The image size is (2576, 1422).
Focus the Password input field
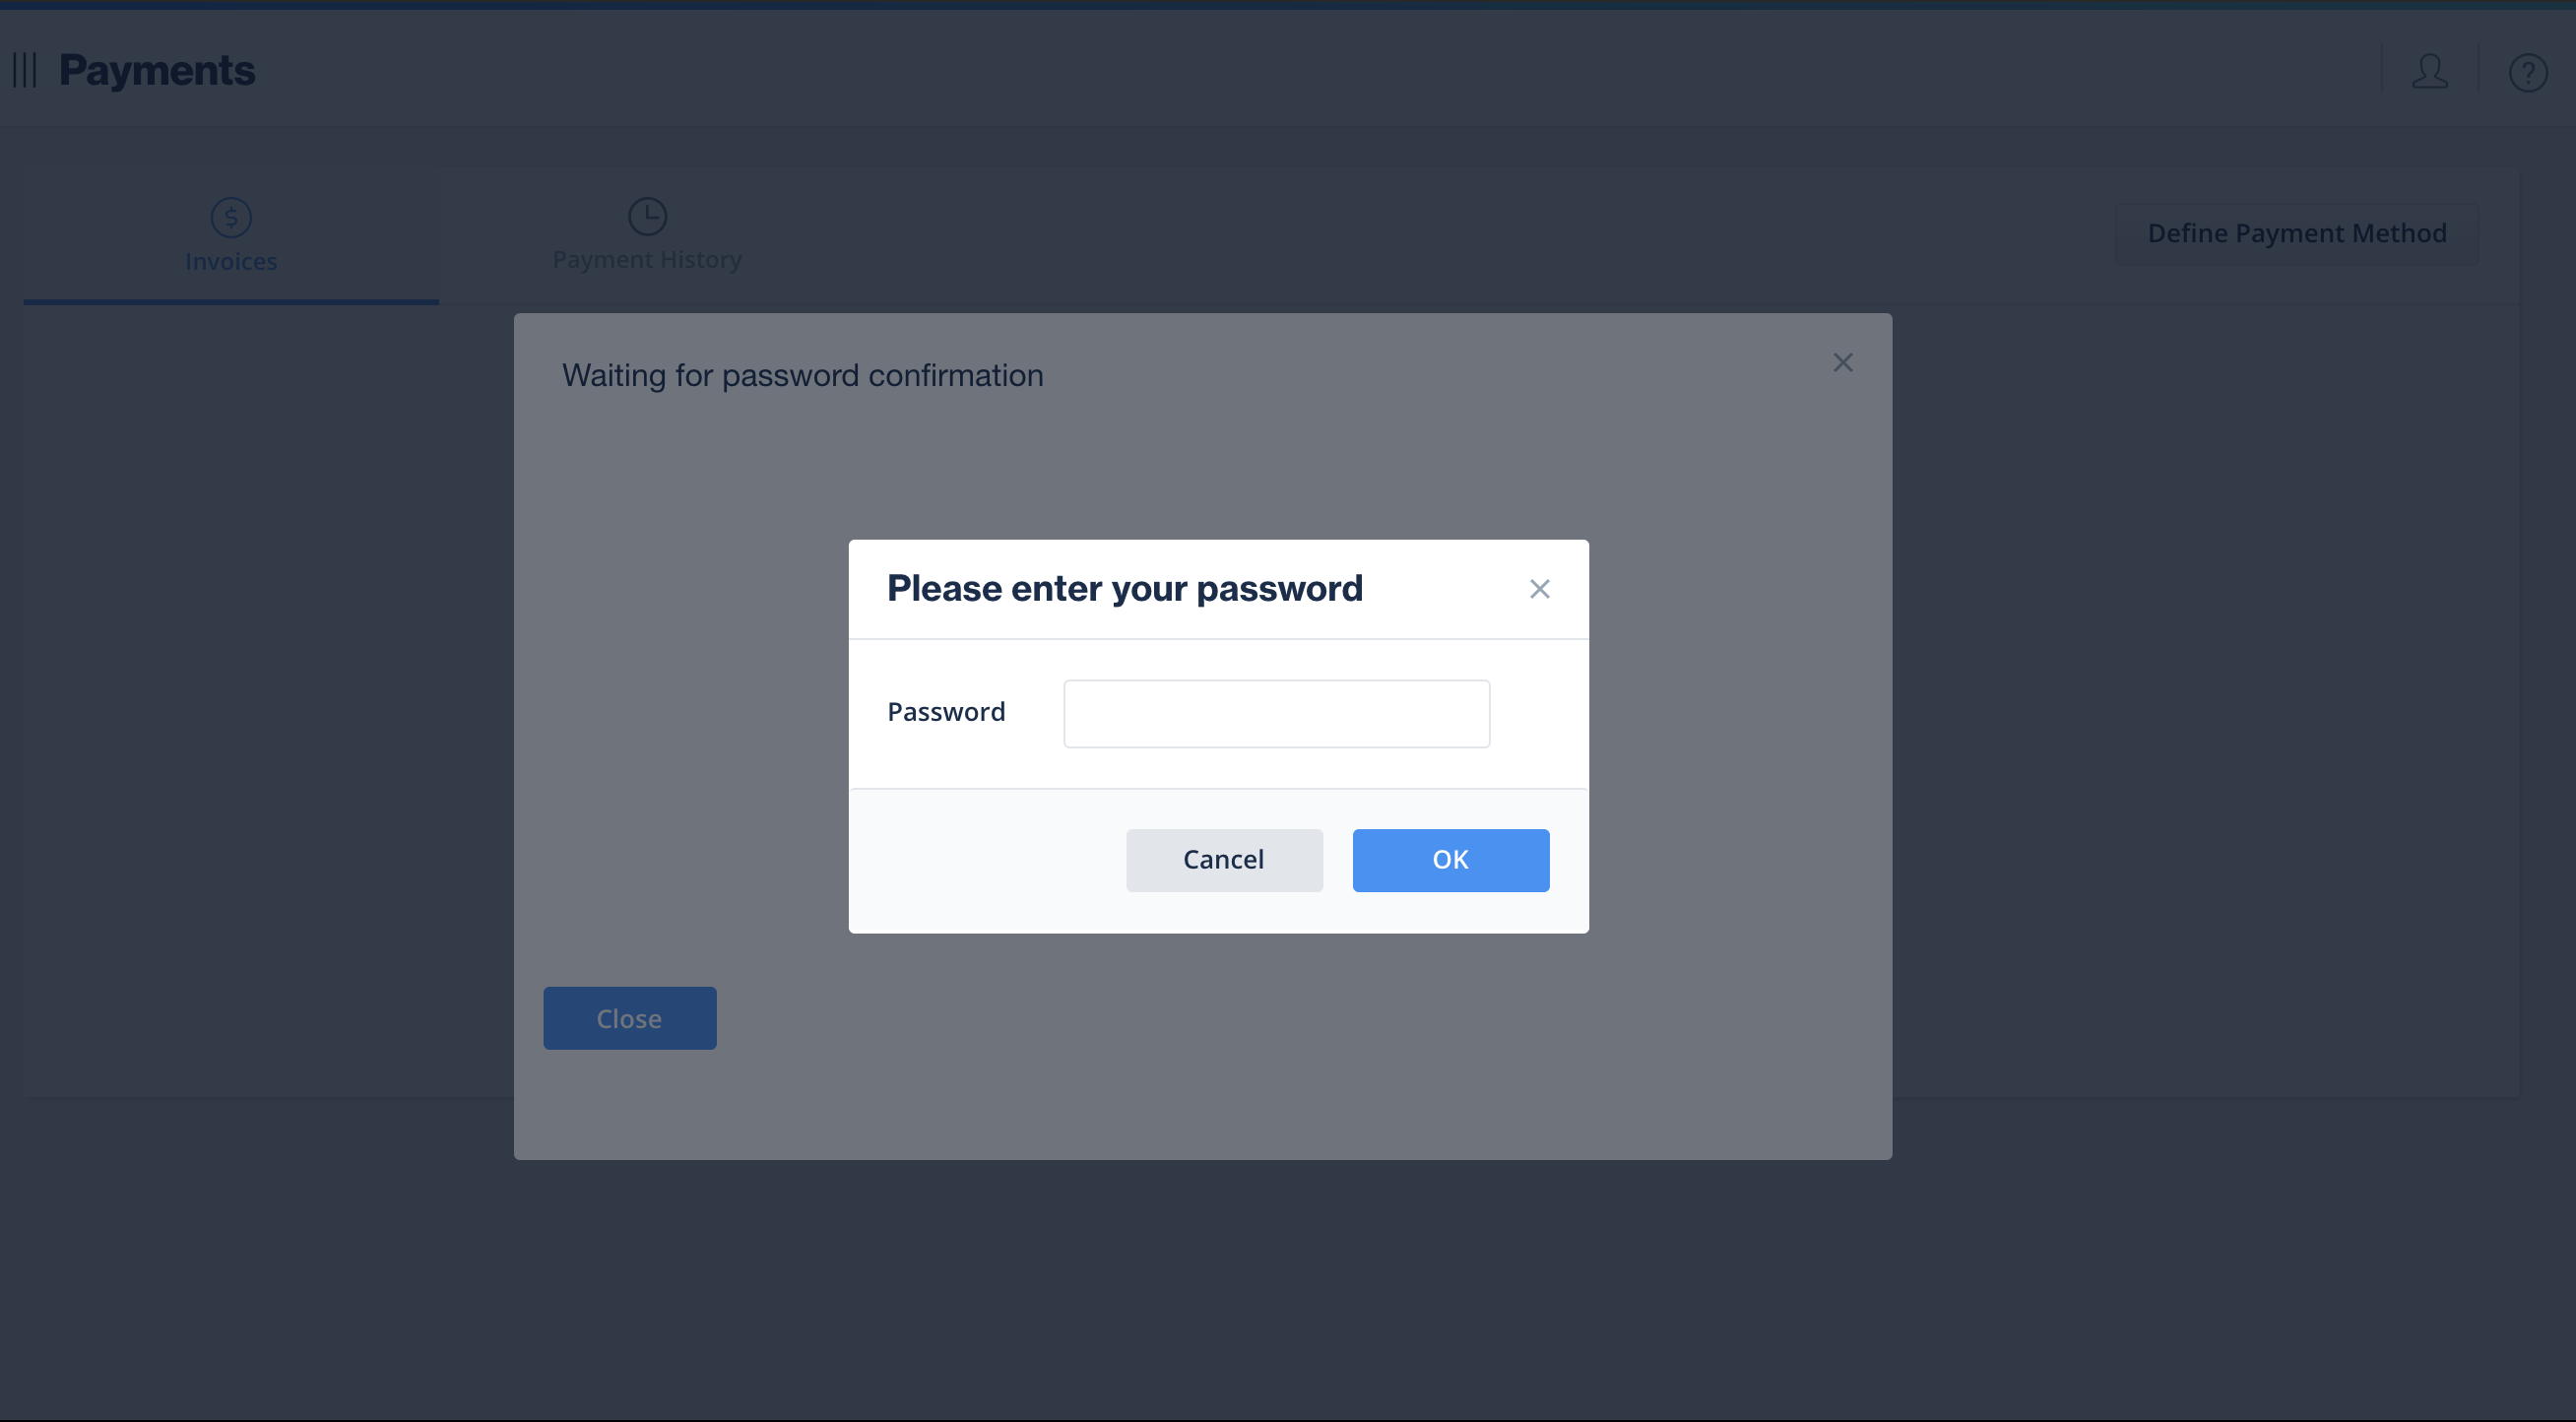pyautogui.click(x=1275, y=713)
